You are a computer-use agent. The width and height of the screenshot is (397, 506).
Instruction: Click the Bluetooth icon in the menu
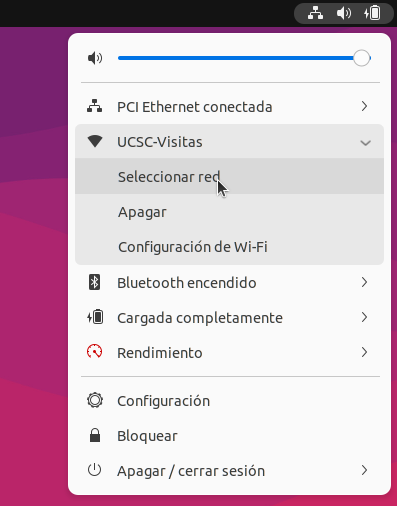point(95,283)
